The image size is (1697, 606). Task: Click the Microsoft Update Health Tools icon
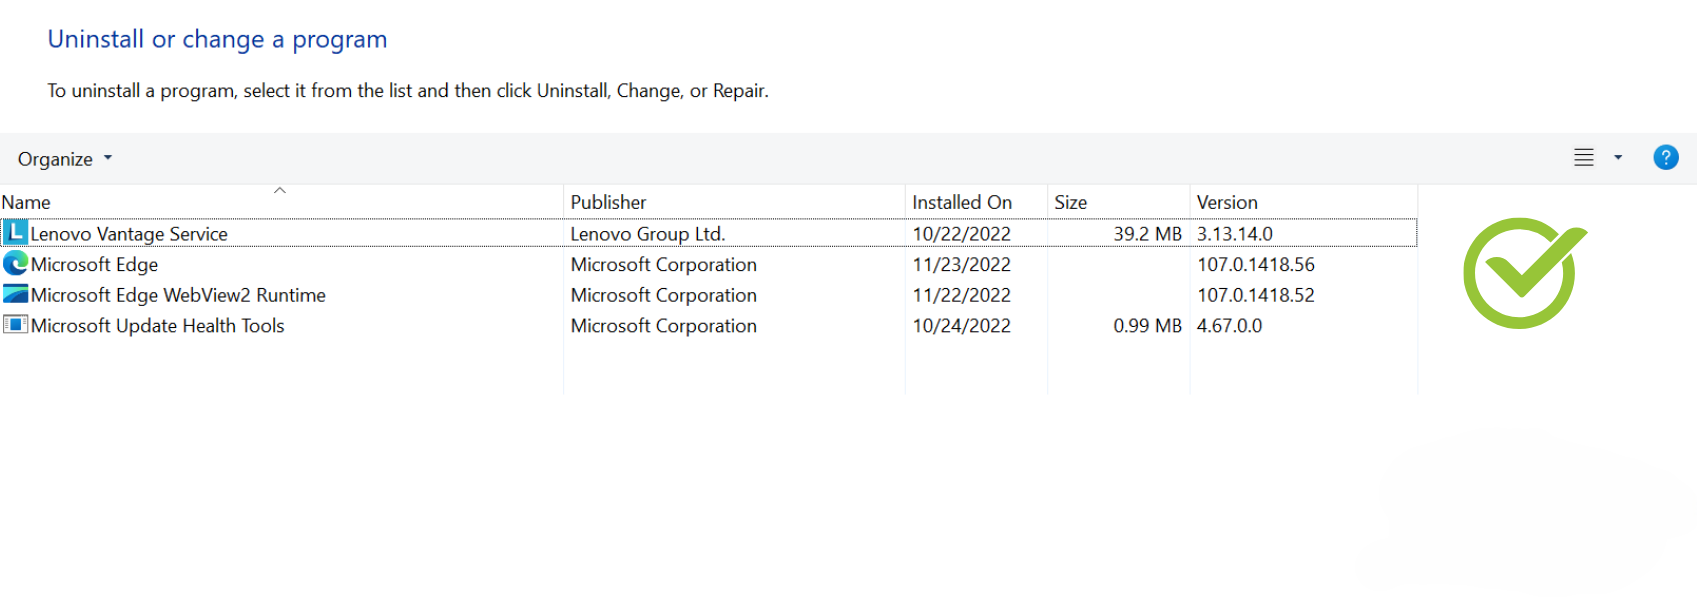(x=15, y=325)
